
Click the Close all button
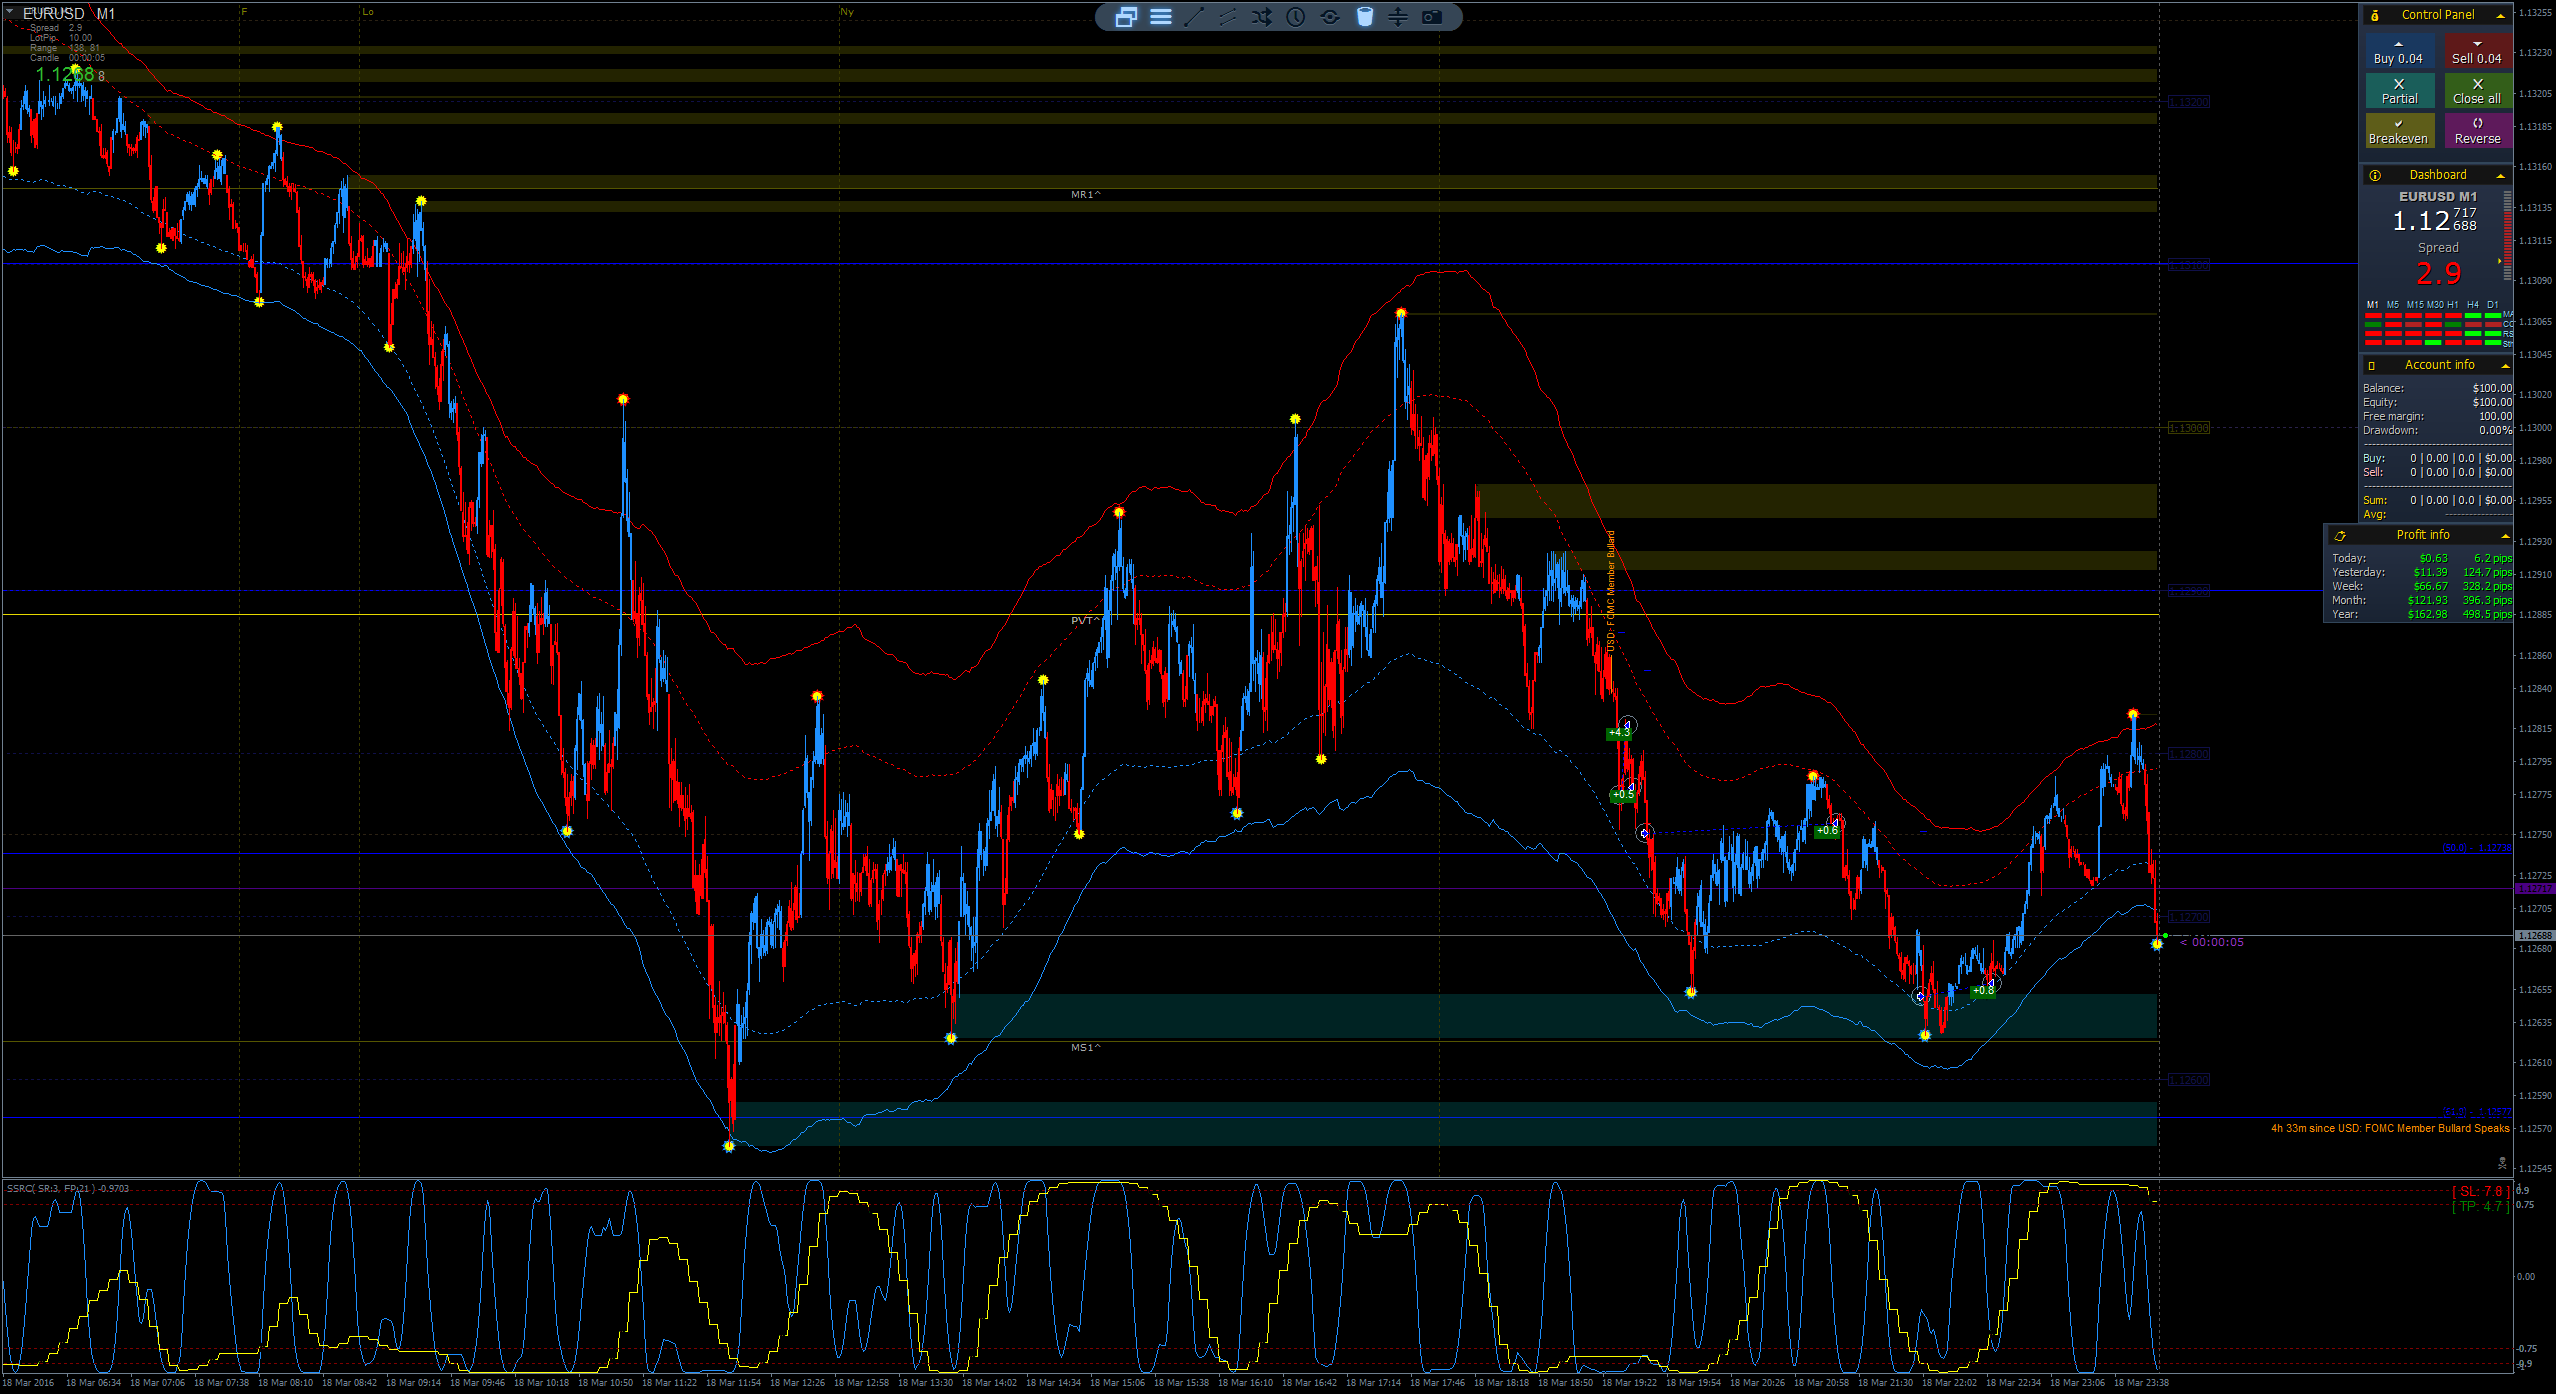pyautogui.click(x=2477, y=91)
